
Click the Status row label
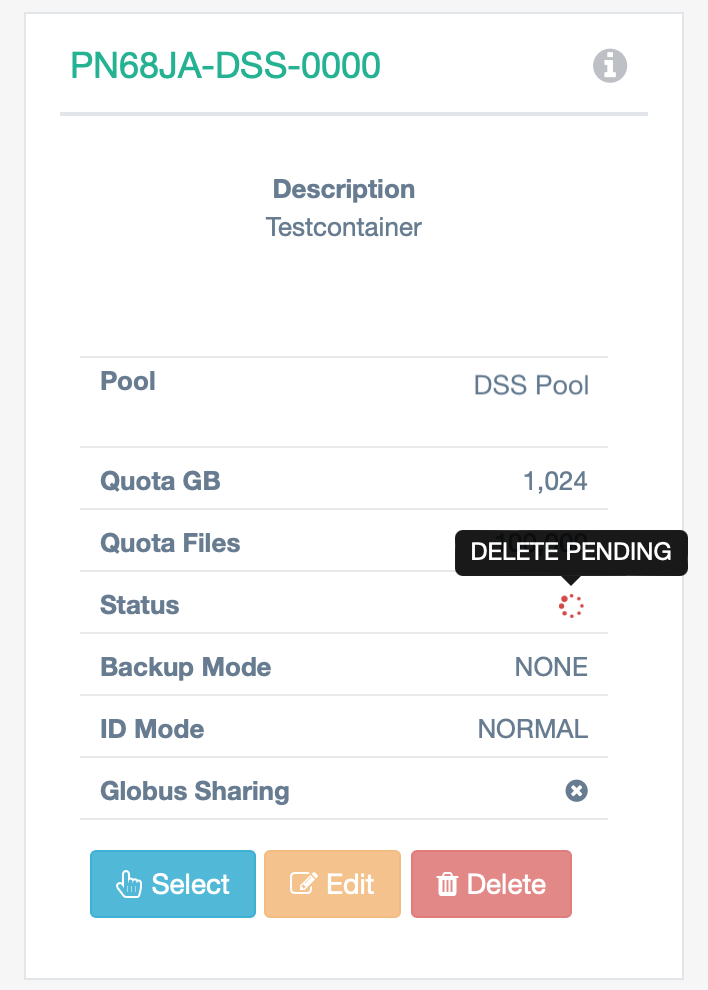tap(140, 605)
